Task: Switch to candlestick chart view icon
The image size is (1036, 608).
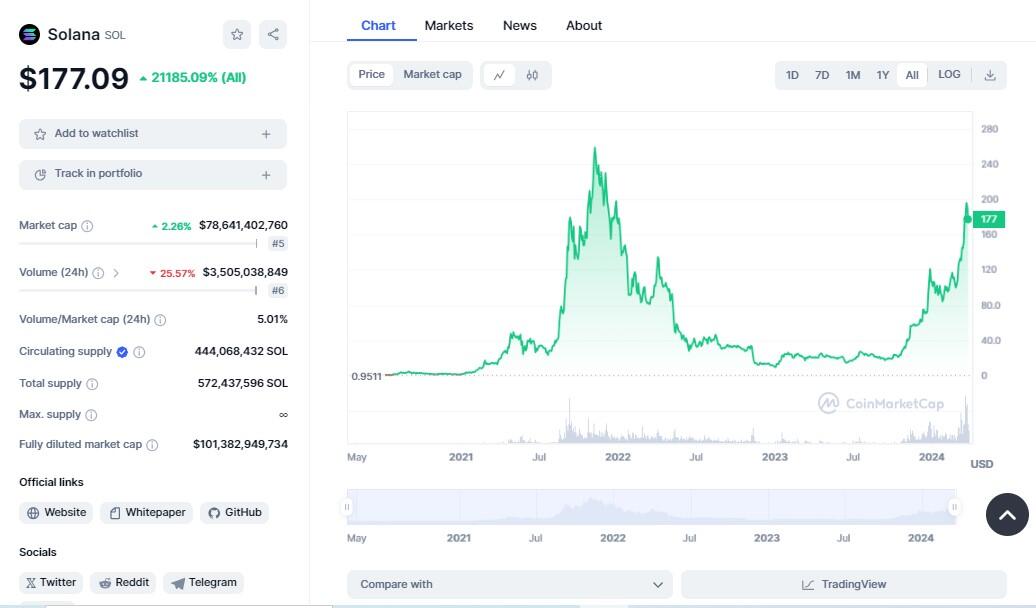Action: [x=532, y=75]
